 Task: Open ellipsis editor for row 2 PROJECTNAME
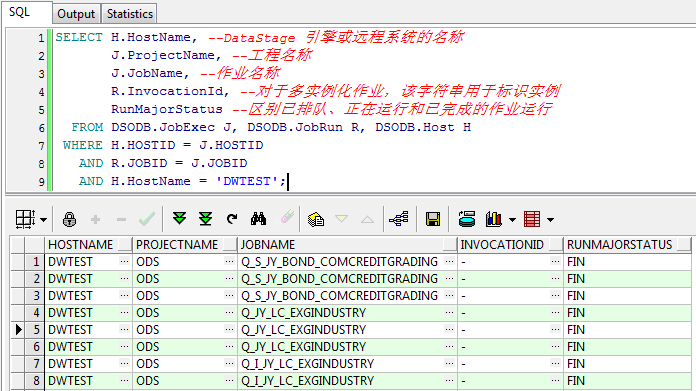[229, 278]
